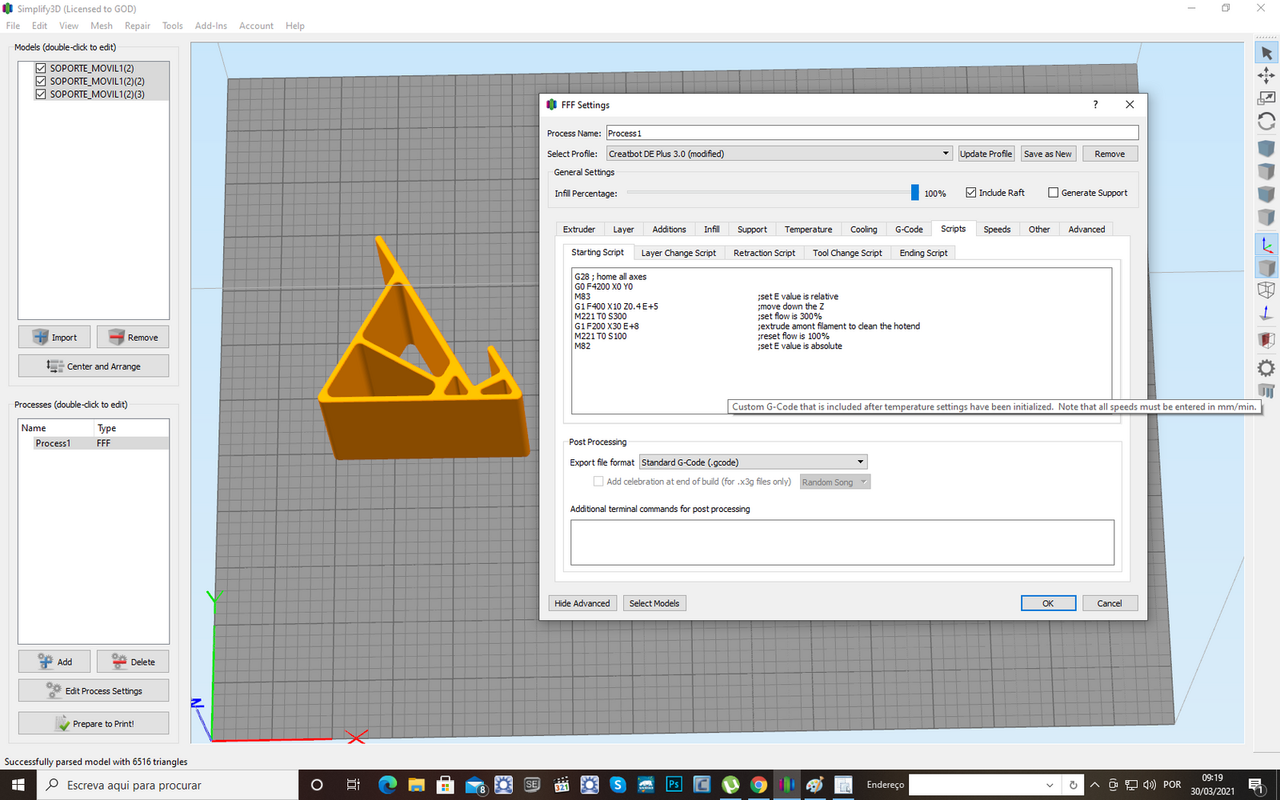This screenshot has width=1280, height=800.
Task: Open the Random Song dropdown
Action: pos(834,482)
